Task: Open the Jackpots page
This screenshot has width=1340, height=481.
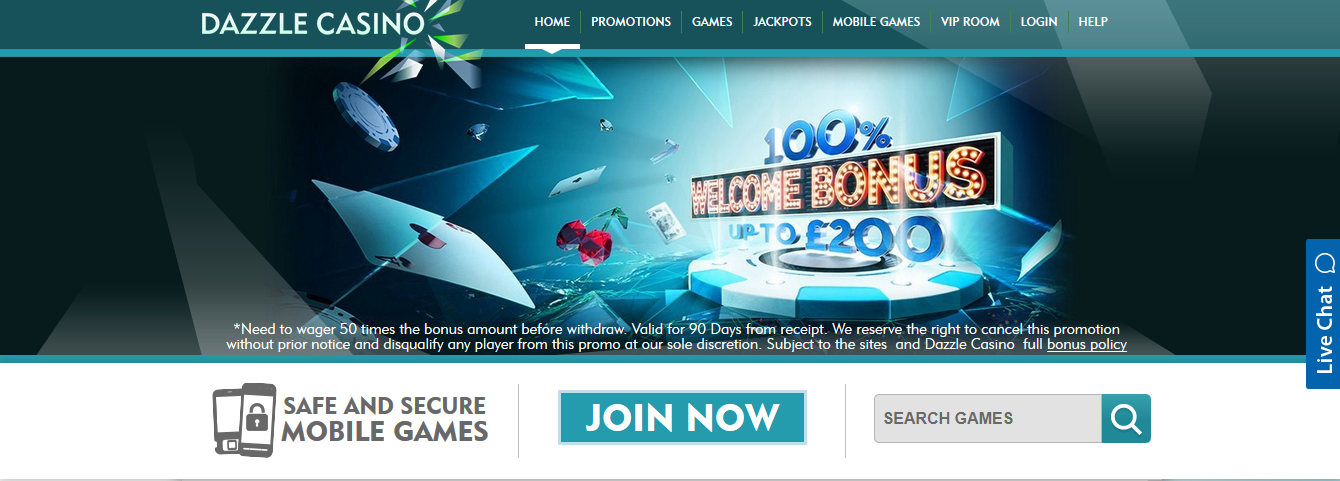Action: coord(782,22)
